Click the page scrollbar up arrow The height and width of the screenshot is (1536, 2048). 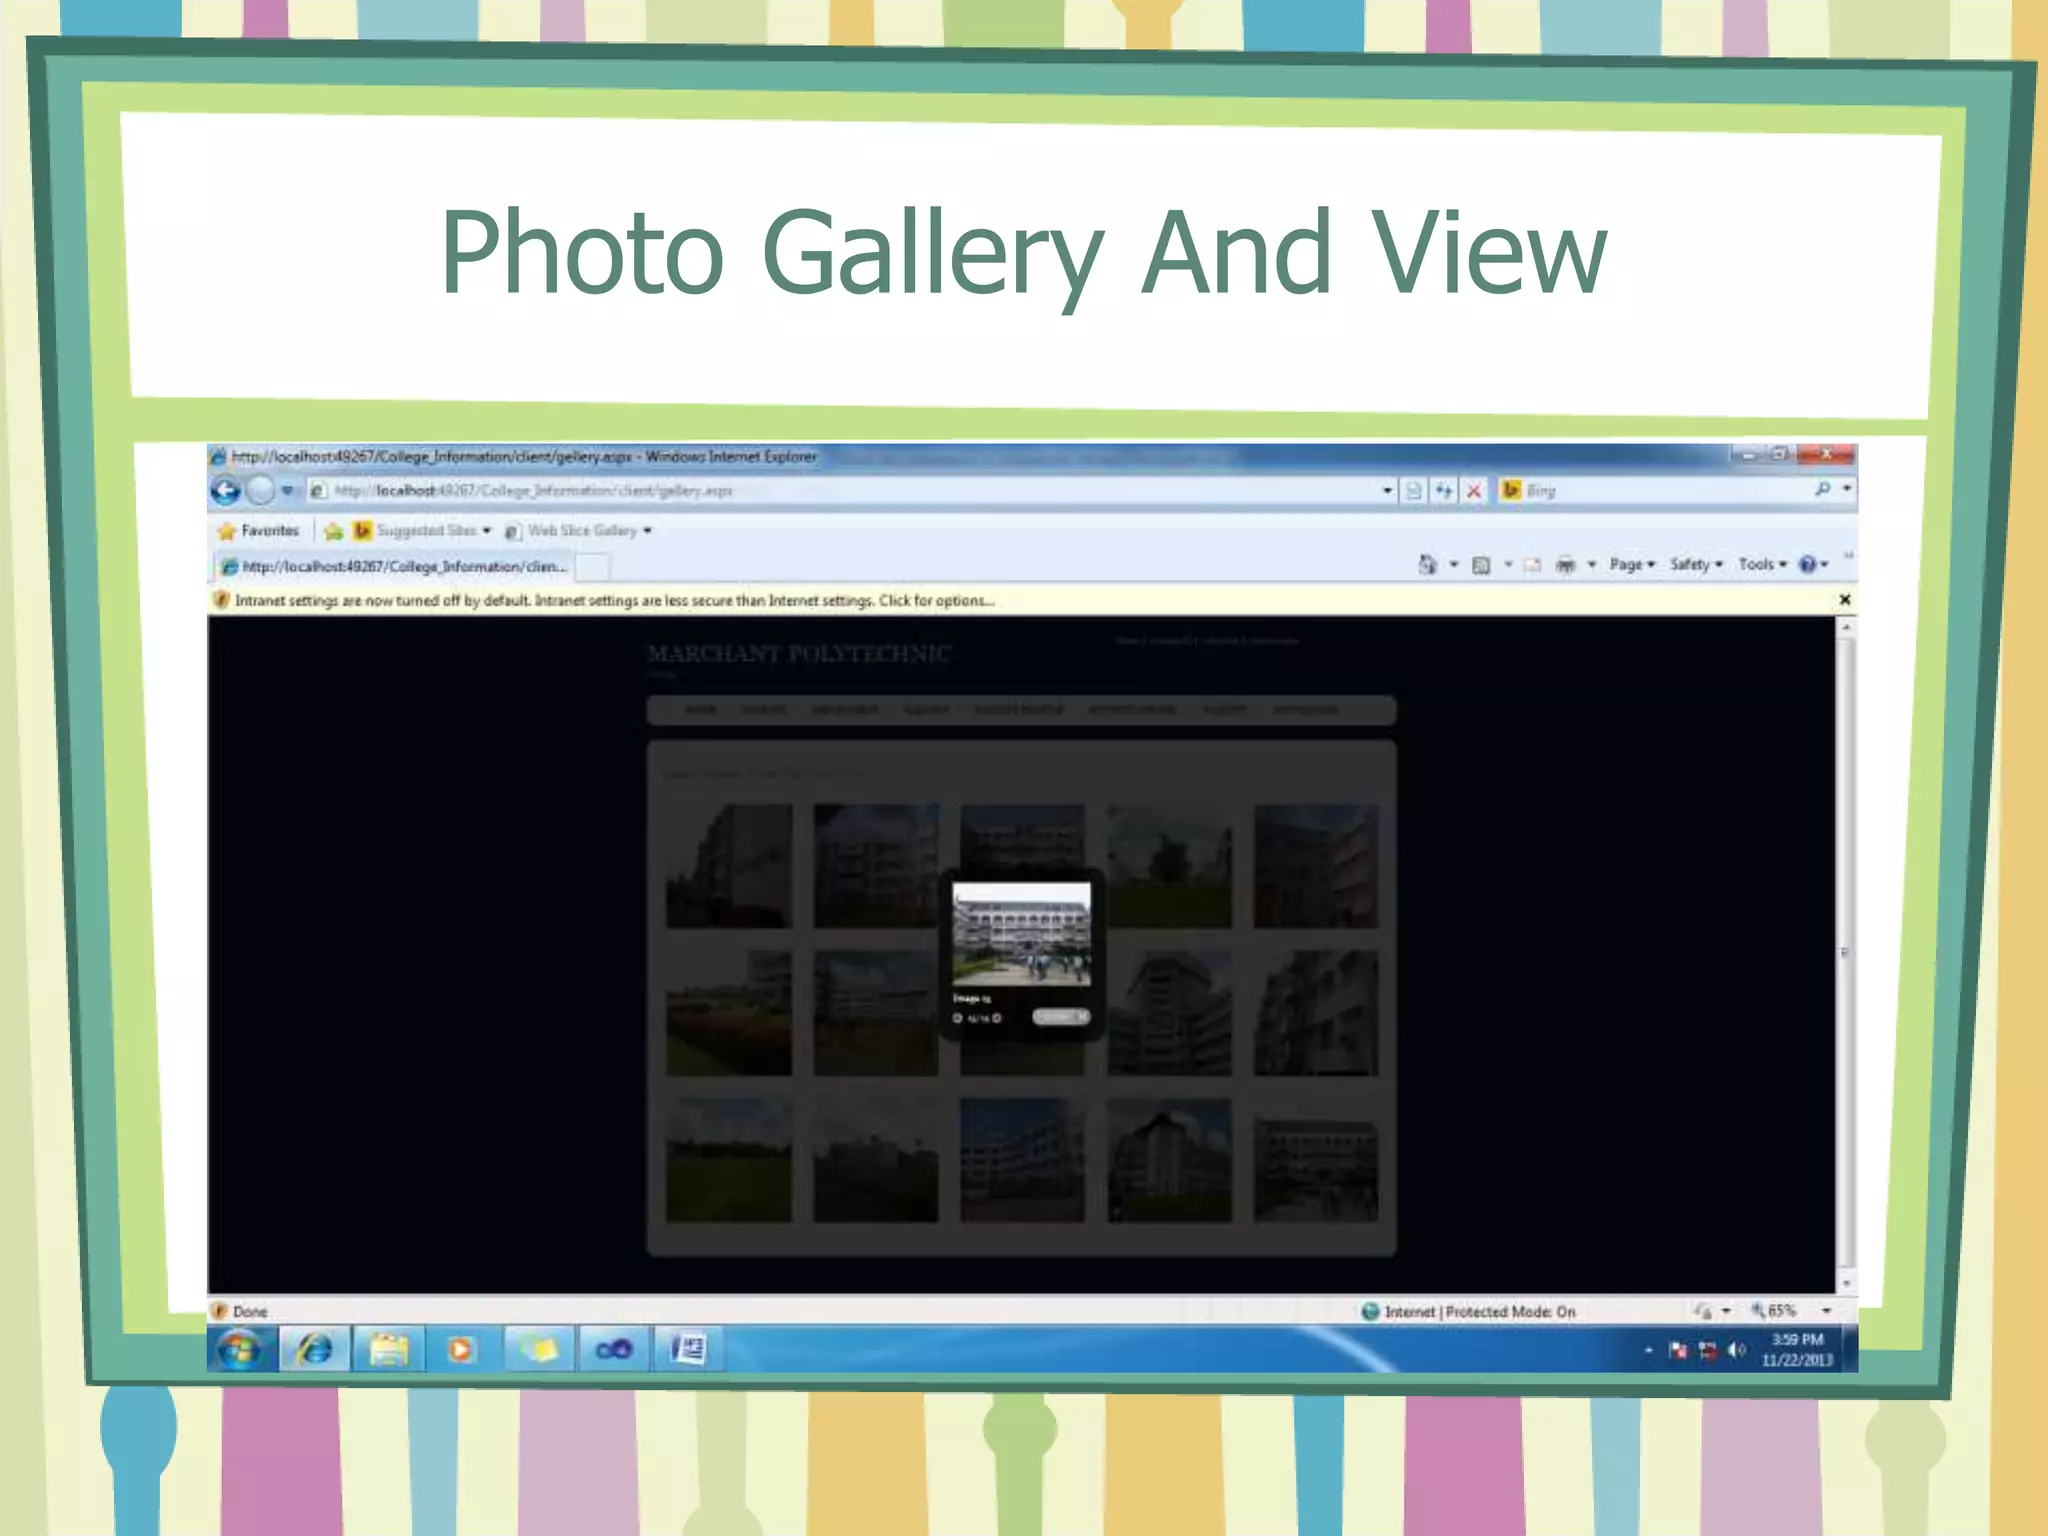[x=1847, y=627]
